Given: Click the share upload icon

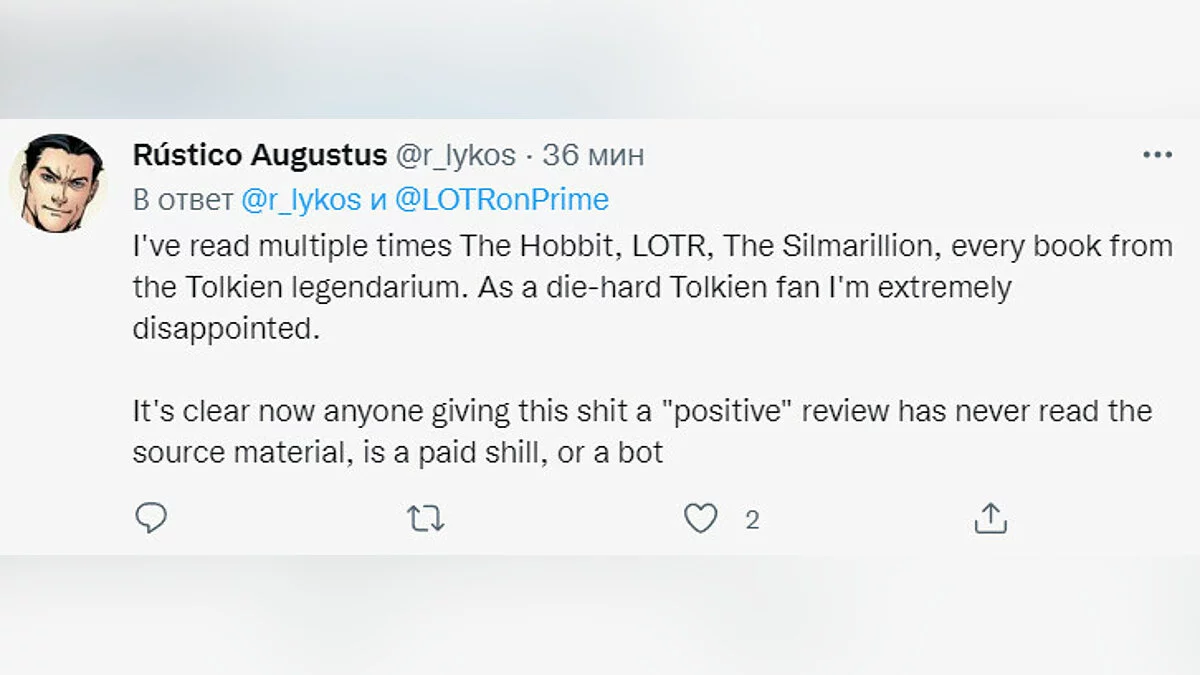Looking at the screenshot, I should pyautogui.click(x=990, y=518).
